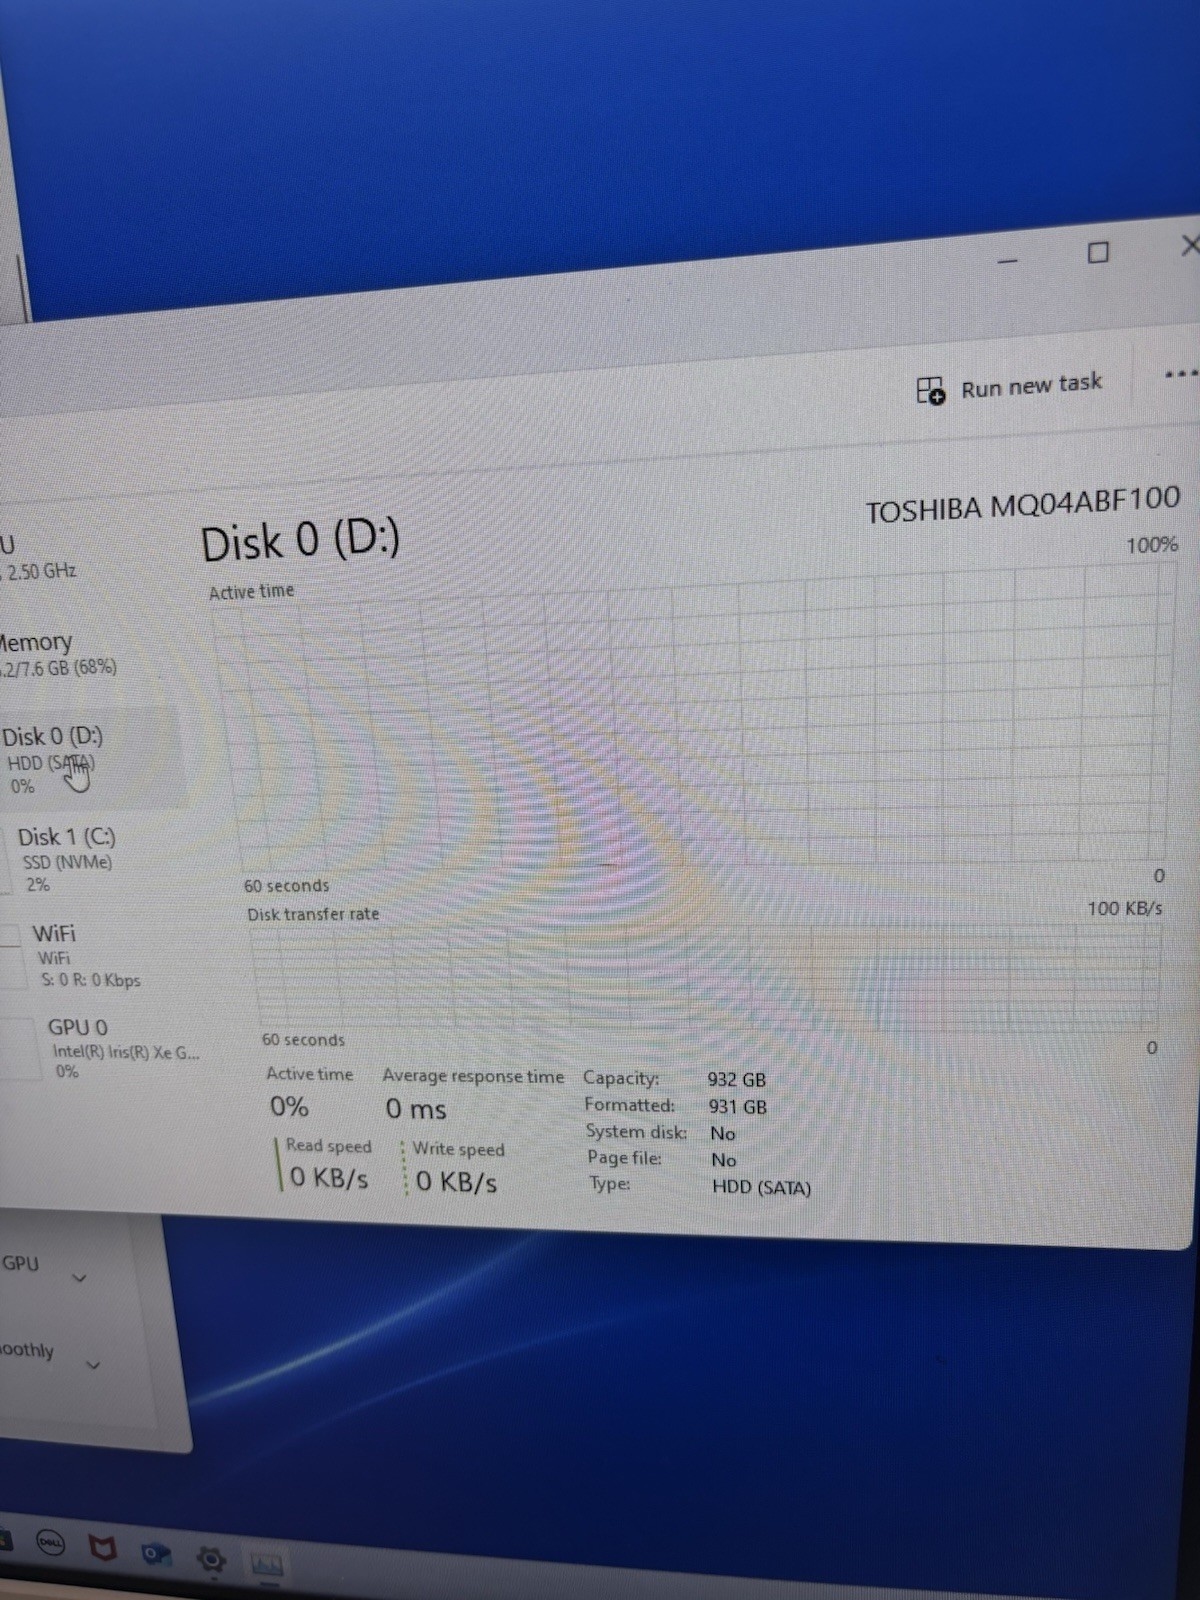Click the Read speed label
This screenshot has width=1200, height=1600.
[x=329, y=1146]
